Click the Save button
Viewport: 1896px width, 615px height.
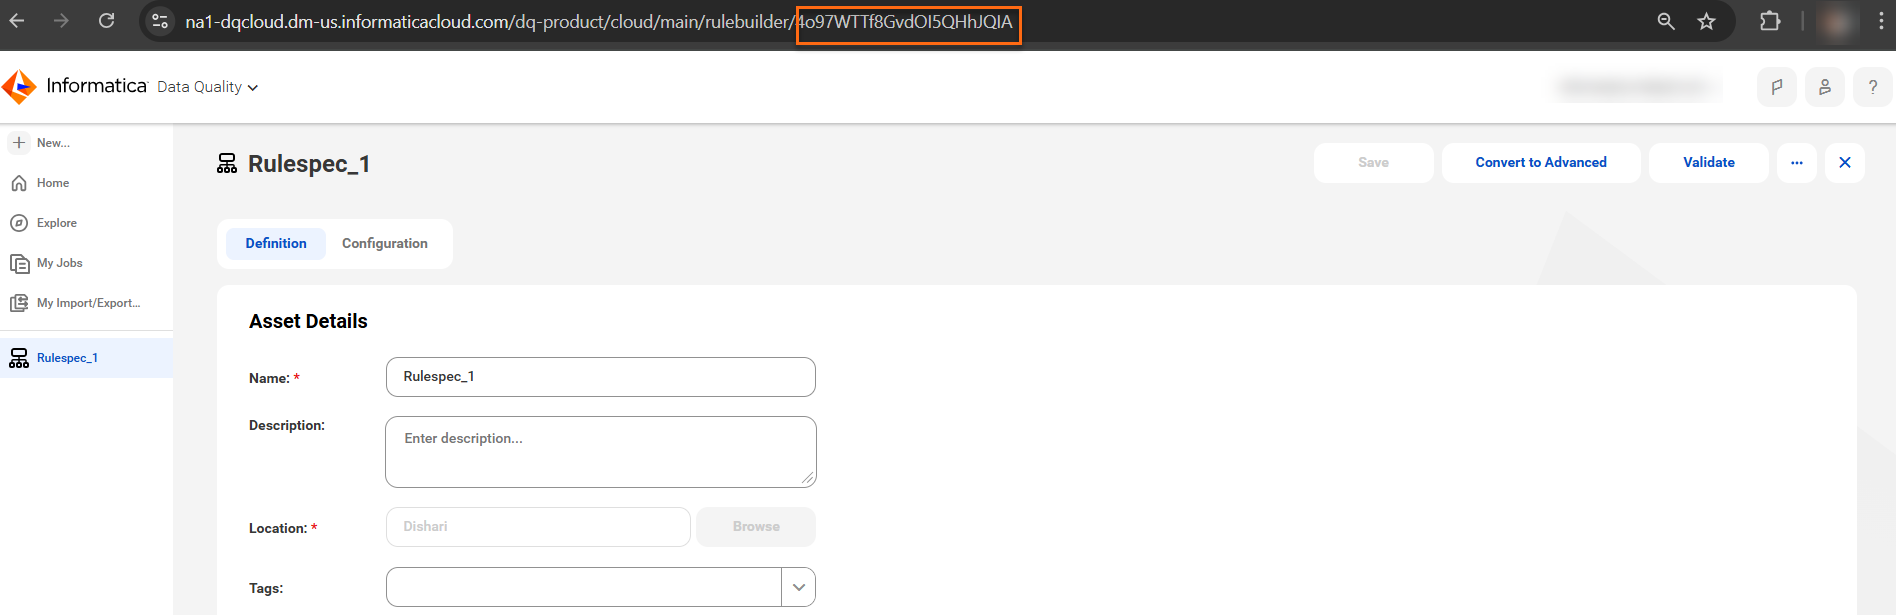(x=1373, y=162)
